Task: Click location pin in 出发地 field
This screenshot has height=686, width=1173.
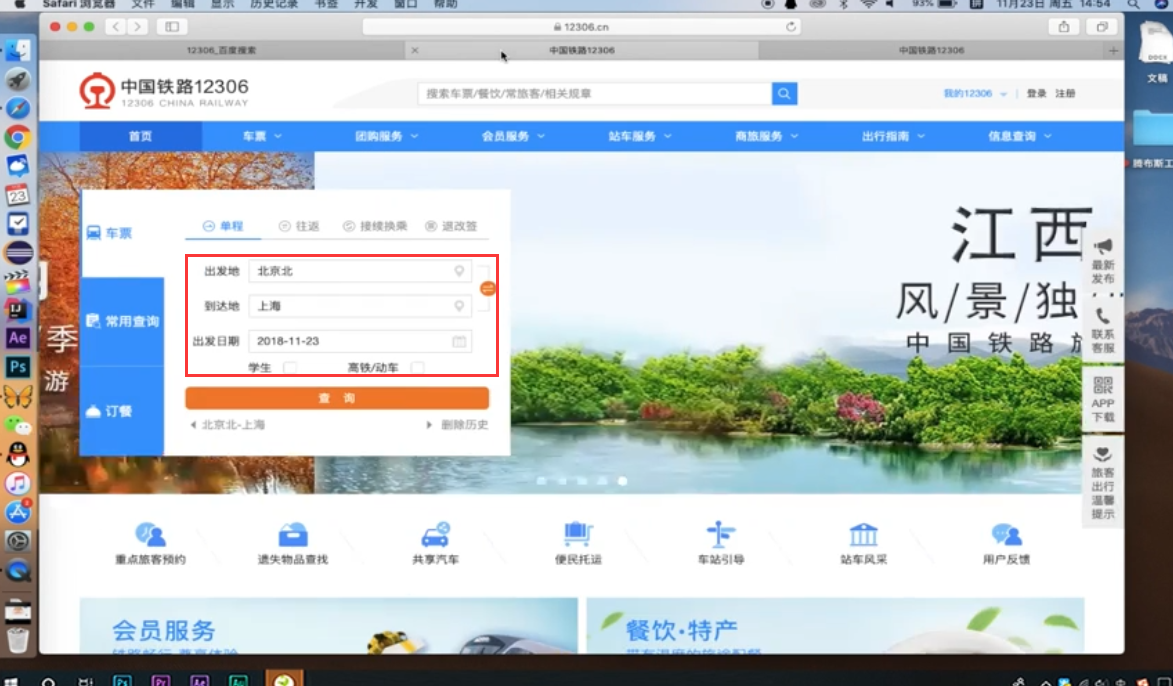Action: [459, 271]
